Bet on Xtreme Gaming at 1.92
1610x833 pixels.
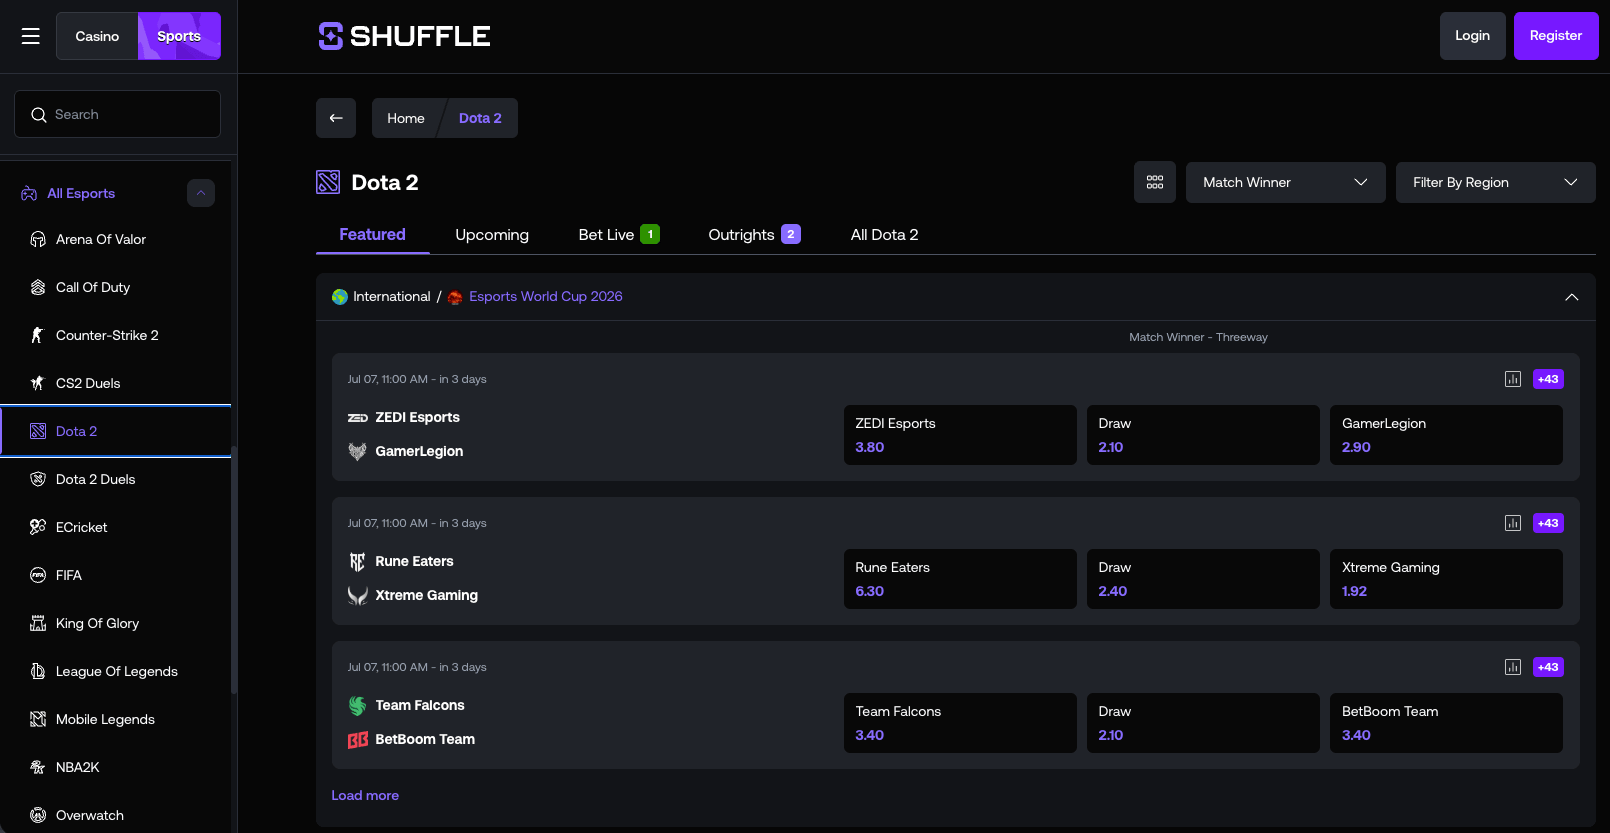pos(1446,579)
